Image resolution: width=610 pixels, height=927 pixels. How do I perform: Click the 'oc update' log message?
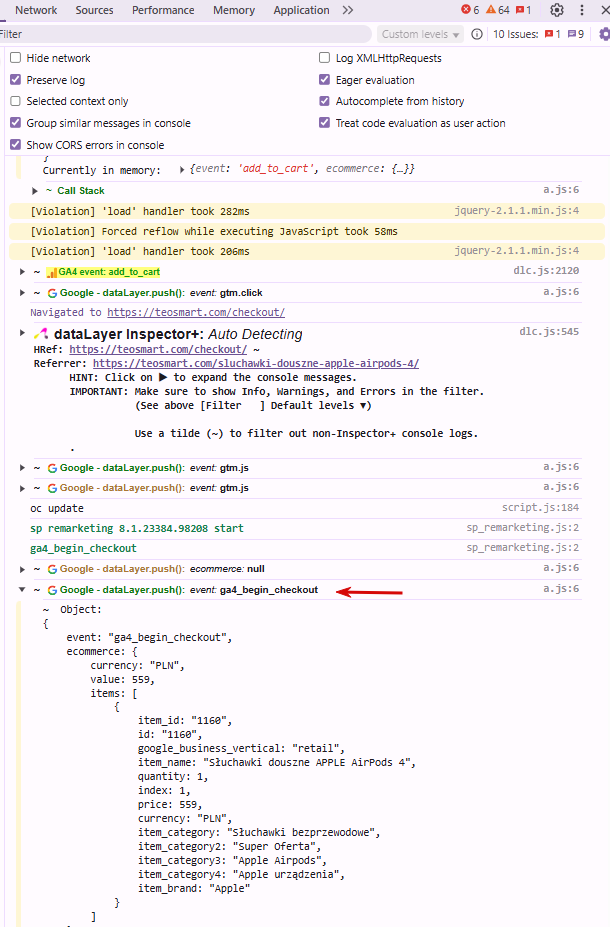click(57, 508)
